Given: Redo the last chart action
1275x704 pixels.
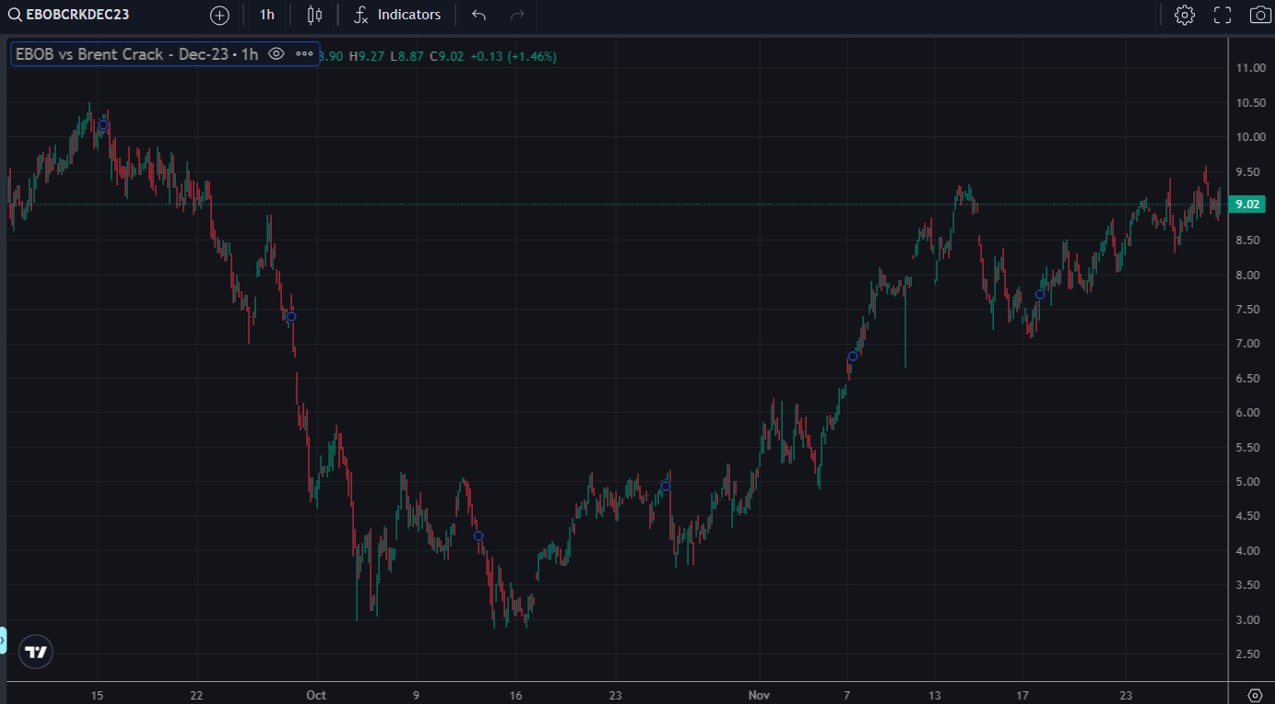Looking at the screenshot, I should 517,15.
